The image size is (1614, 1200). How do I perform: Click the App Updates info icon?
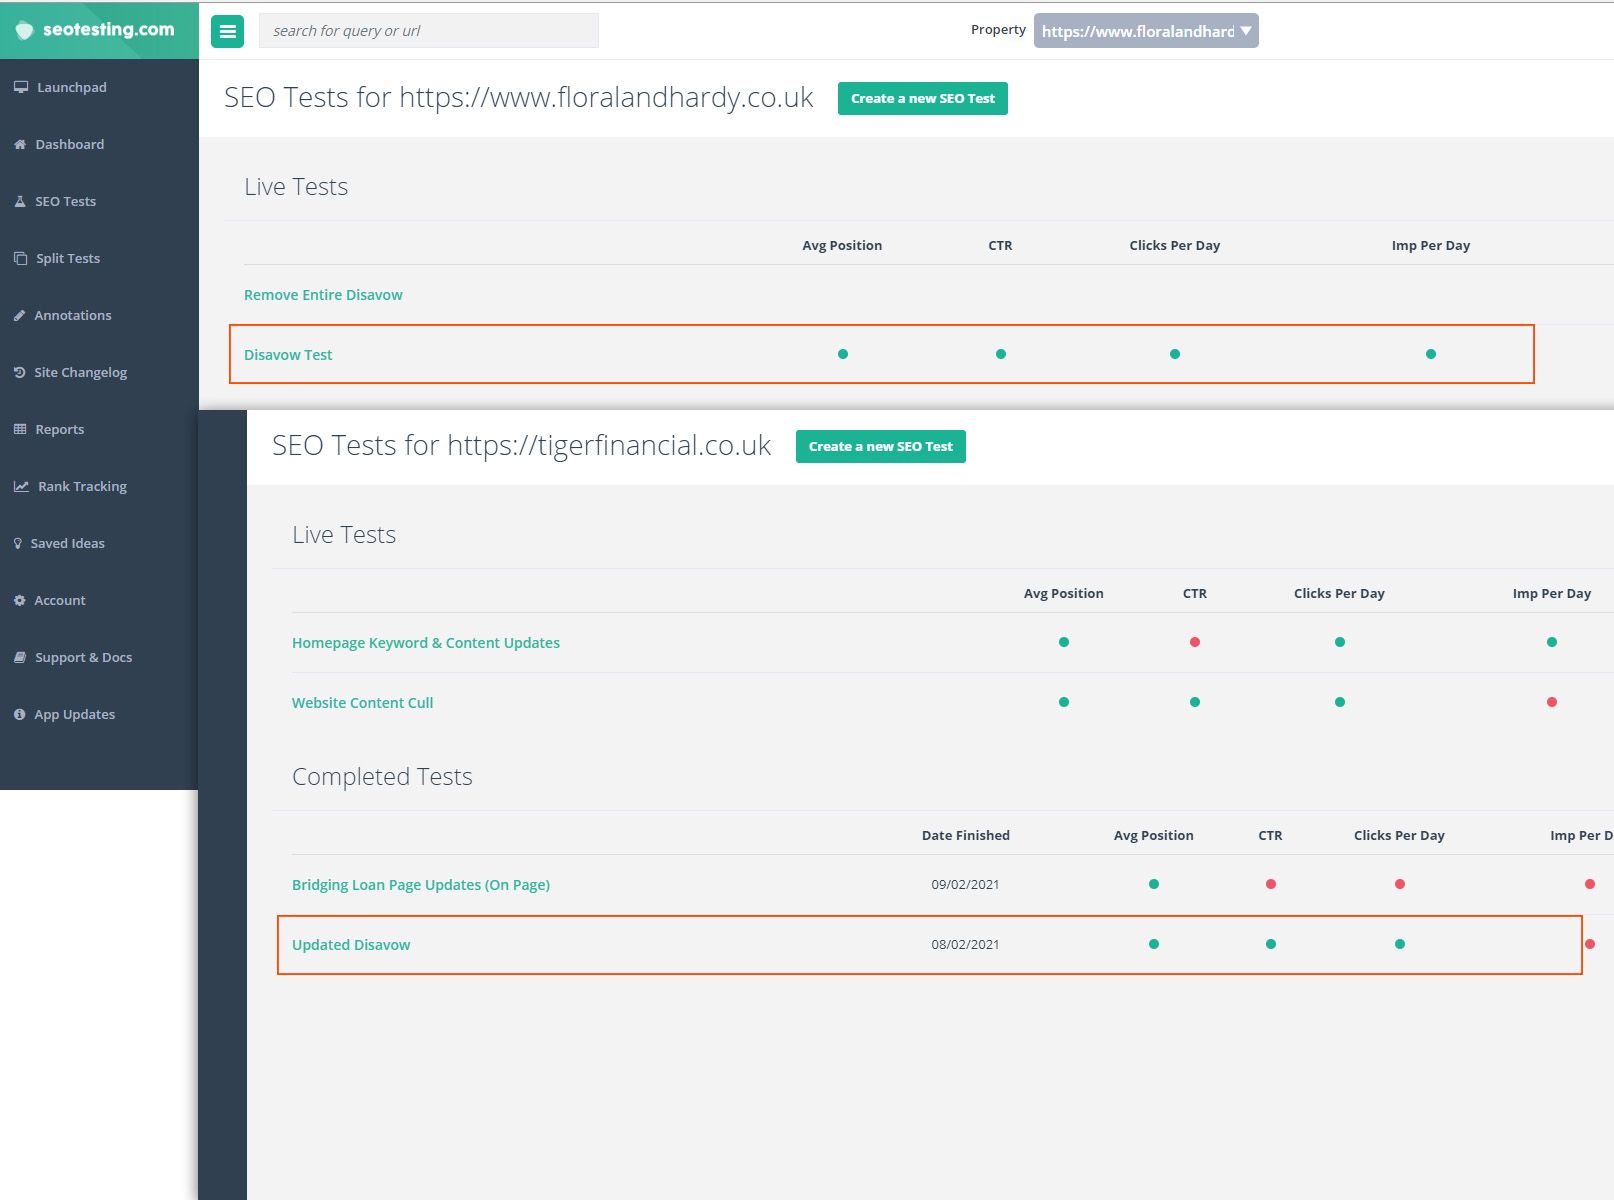[19, 714]
